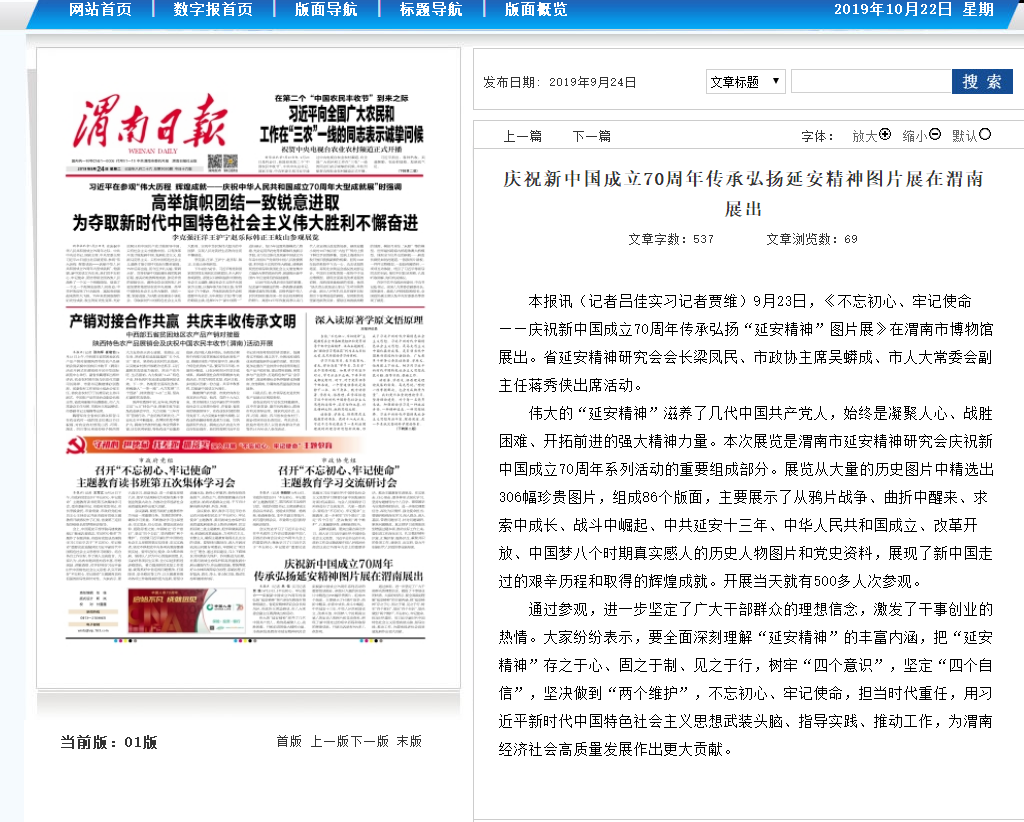Jump to last page 末版

[409, 741]
